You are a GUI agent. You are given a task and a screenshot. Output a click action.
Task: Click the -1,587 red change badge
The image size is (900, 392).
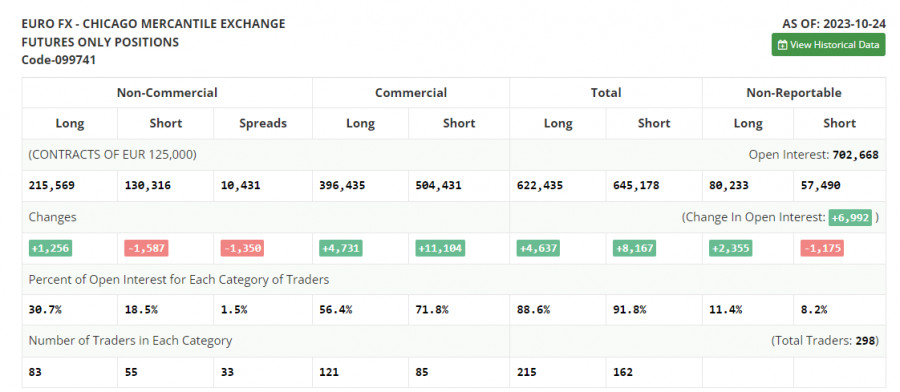pos(146,248)
